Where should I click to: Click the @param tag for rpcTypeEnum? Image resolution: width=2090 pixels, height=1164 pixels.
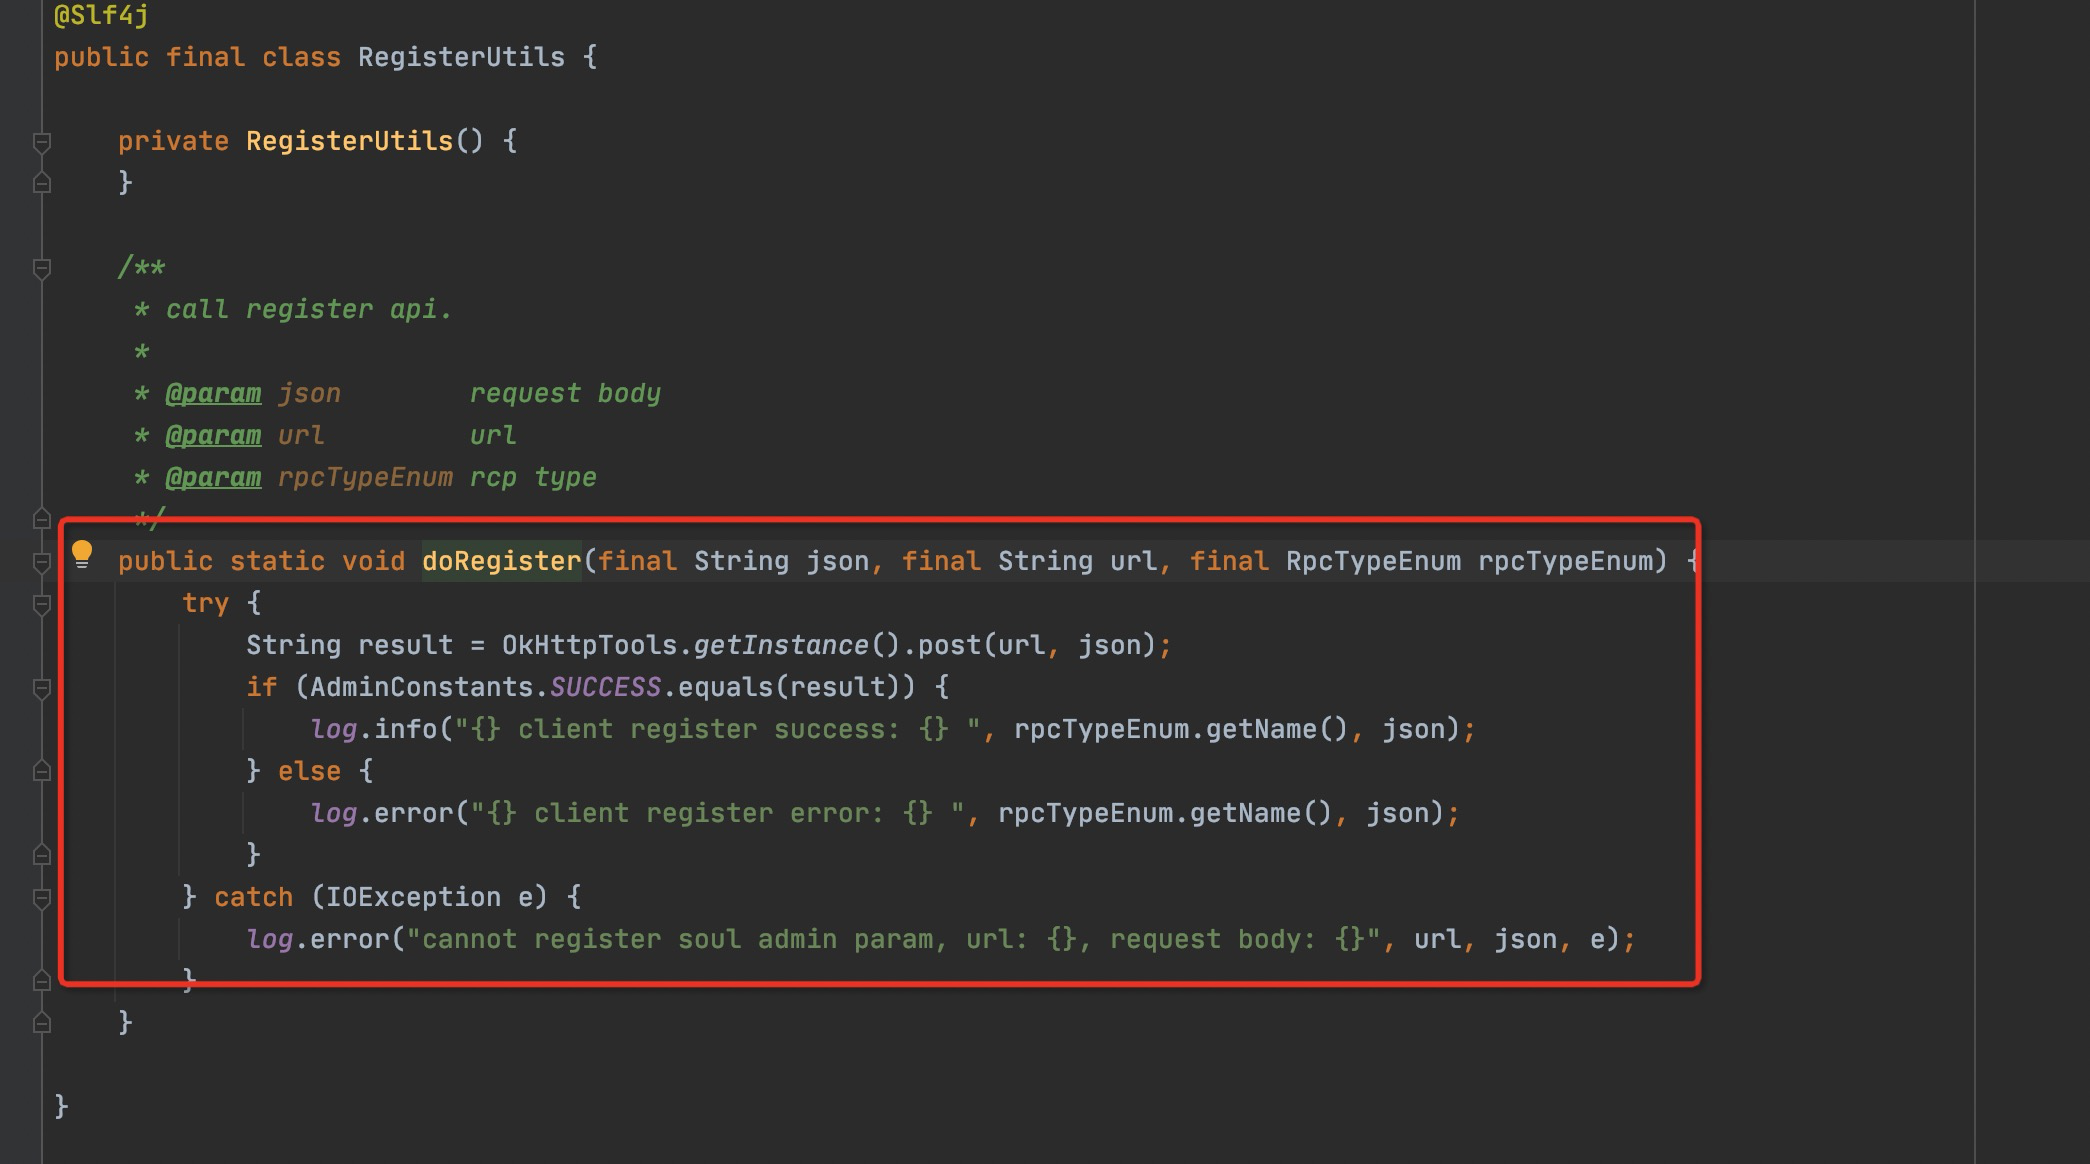pyautogui.click(x=213, y=477)
